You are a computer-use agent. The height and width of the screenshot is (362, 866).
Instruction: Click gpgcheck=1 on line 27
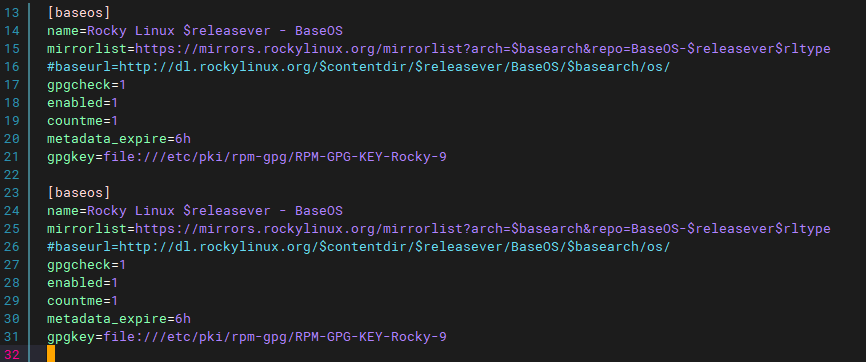(87, 265)
